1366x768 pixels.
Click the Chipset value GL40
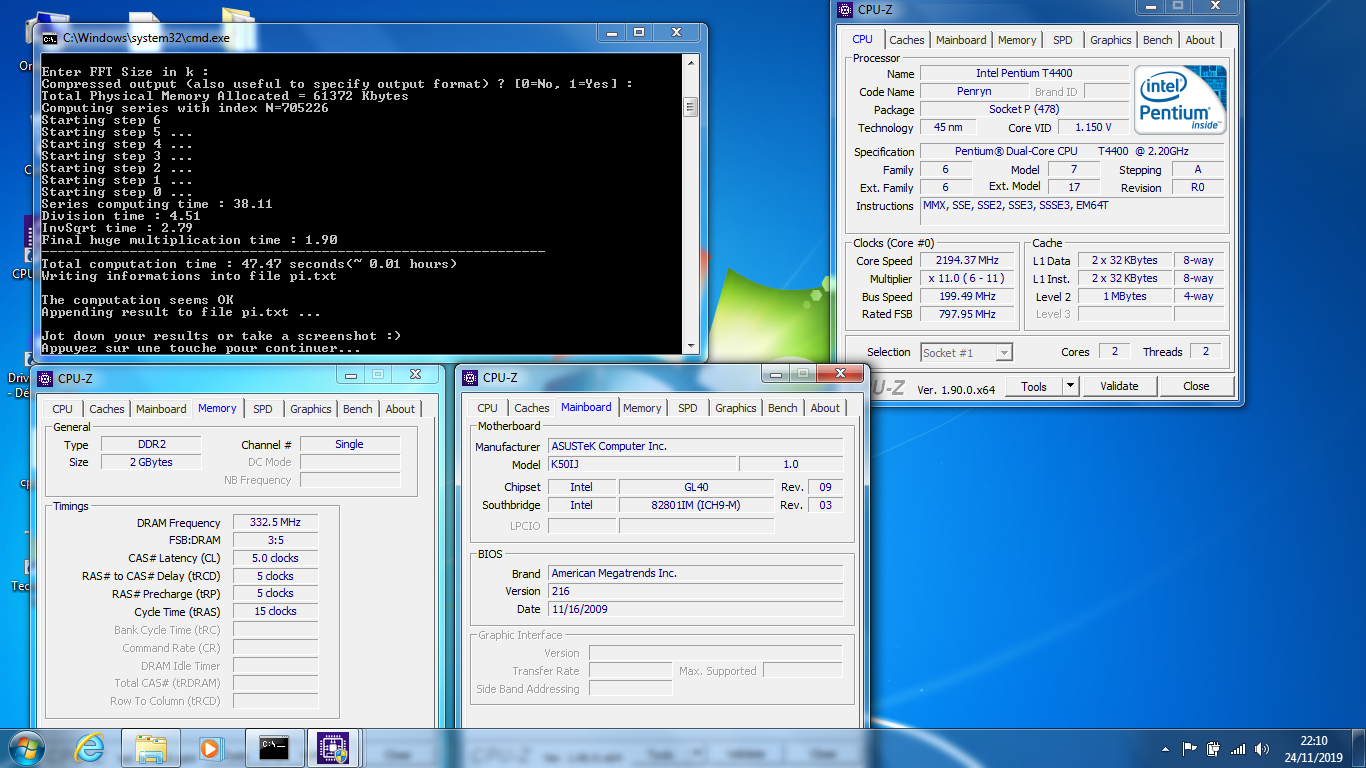(696, 488)
